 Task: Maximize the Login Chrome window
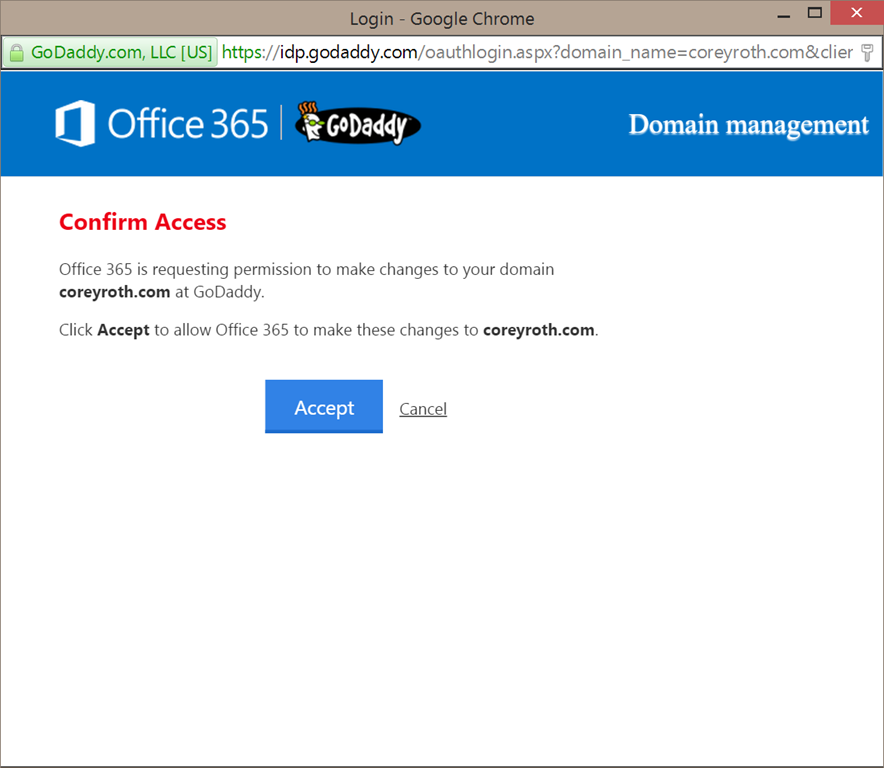pos(815,13)
